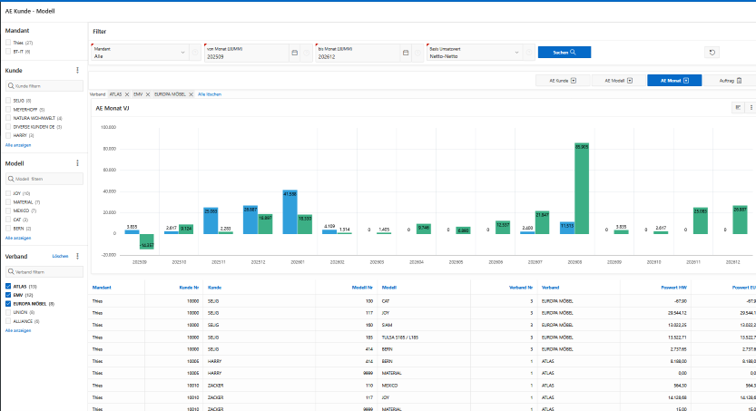Remove the EMV filter chip
Image resolution: width=756 pixels, height=411 pixels.
tap(148, 95)
